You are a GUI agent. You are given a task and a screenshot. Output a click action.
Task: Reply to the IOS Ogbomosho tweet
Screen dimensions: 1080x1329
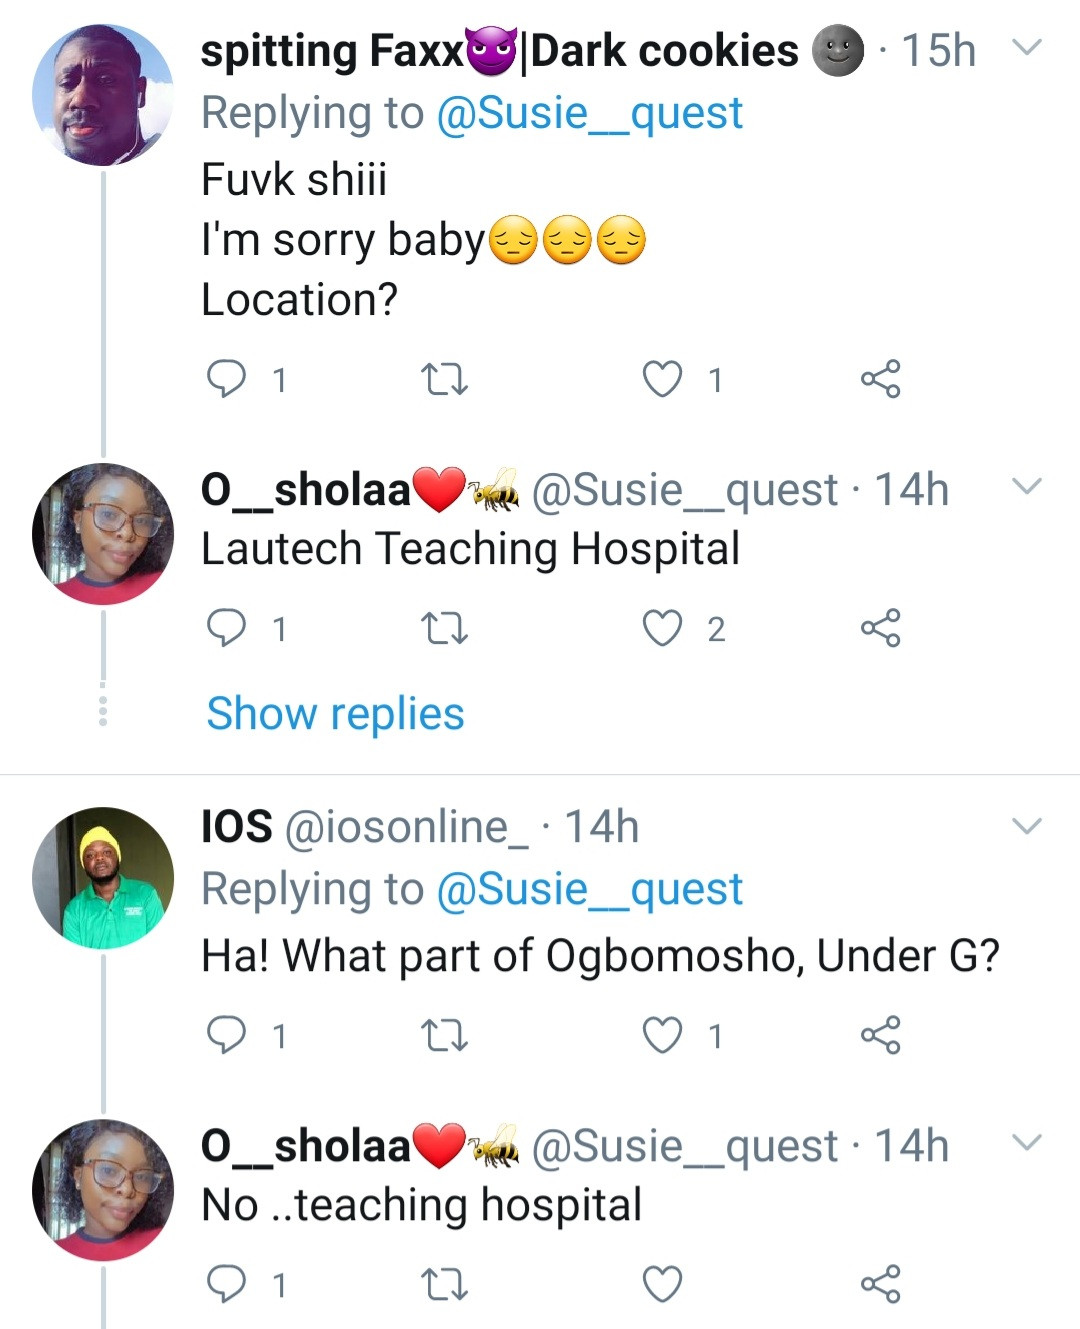226,1035
